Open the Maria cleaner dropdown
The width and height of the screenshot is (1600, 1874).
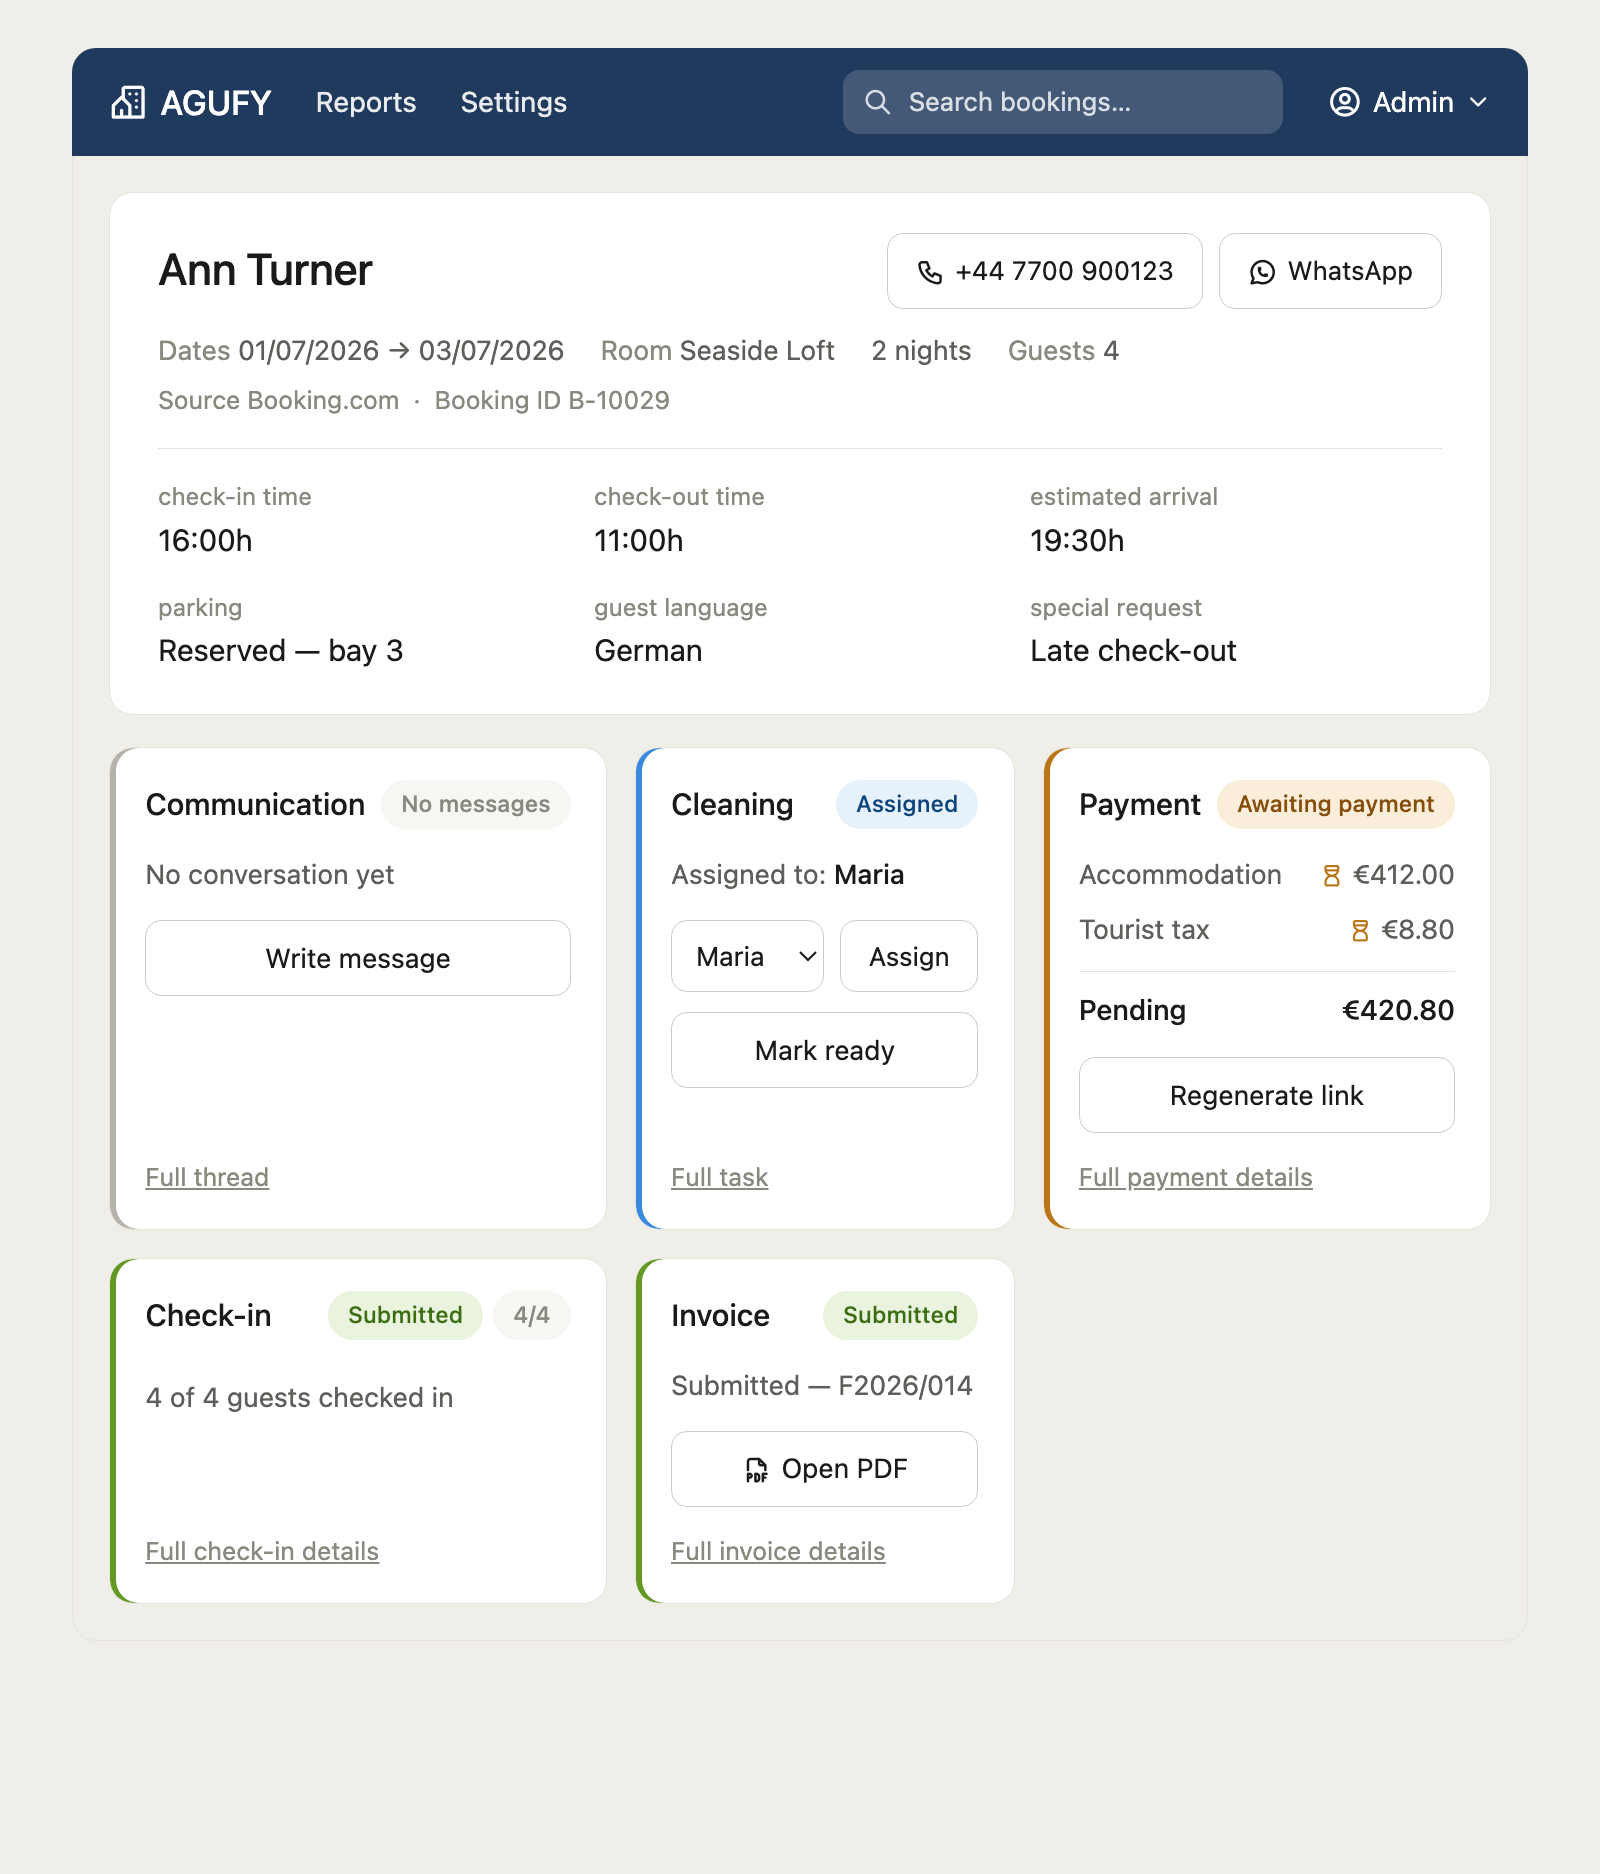pyautogui.click(x=747, y=956)
